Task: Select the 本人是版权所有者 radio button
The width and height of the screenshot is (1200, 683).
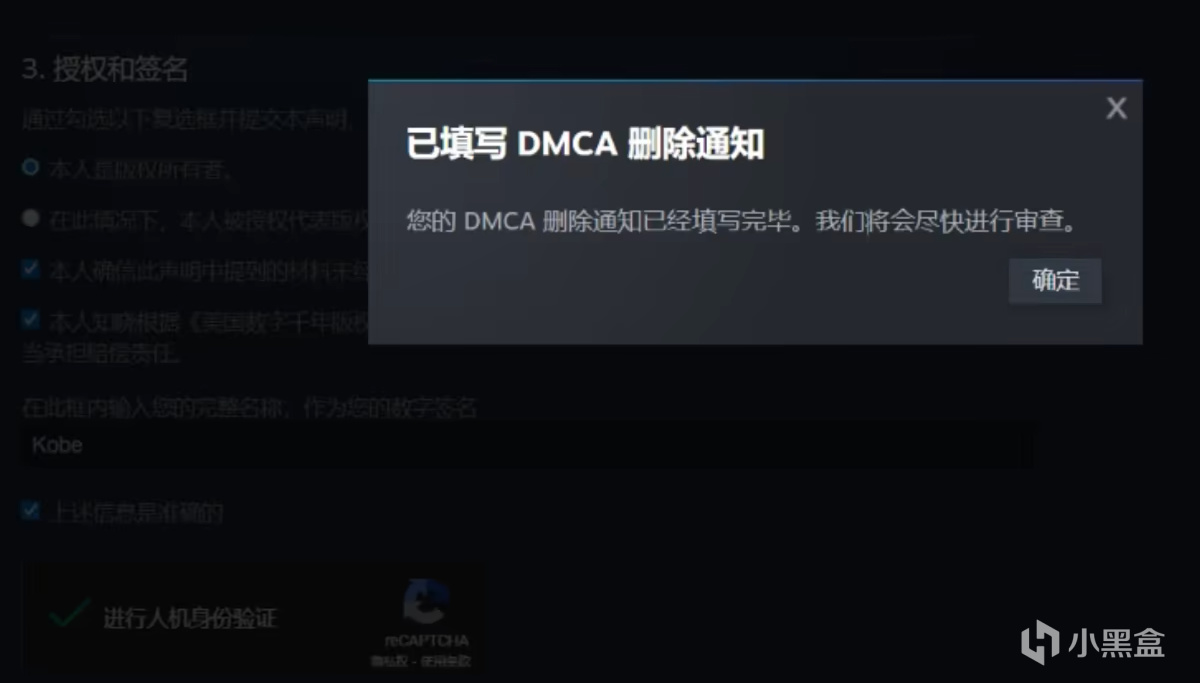Action: point(31,167)
